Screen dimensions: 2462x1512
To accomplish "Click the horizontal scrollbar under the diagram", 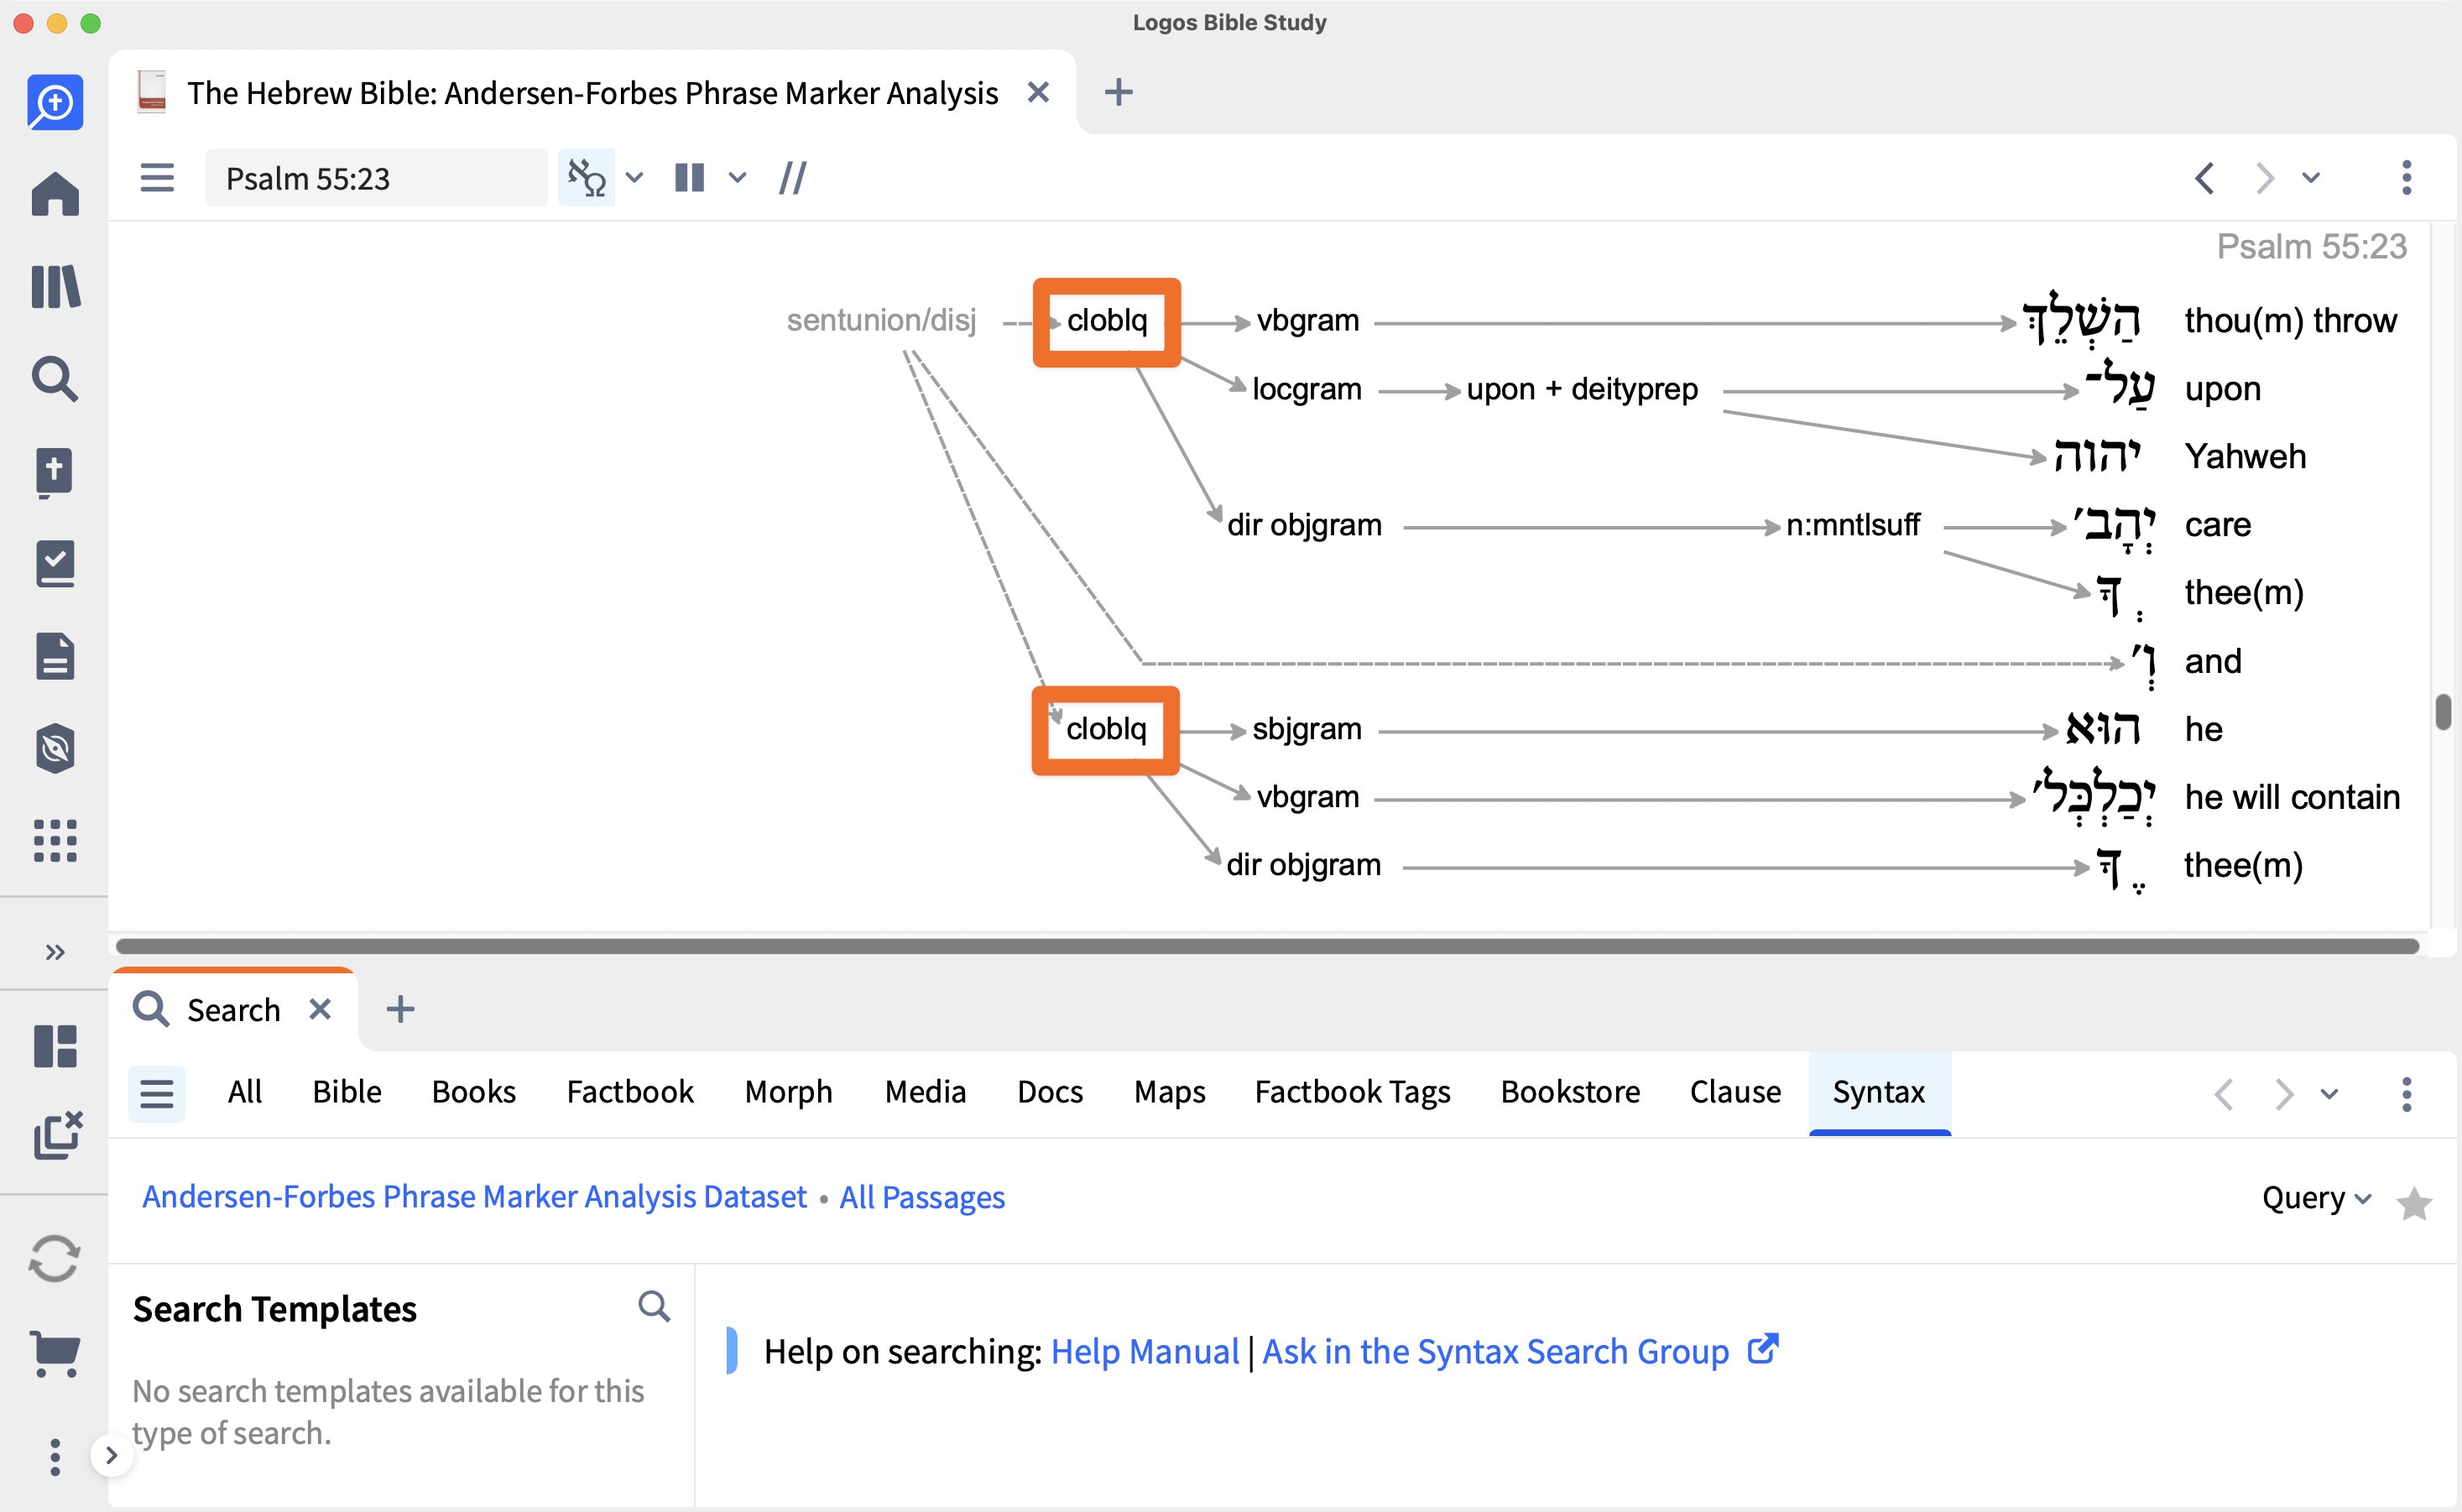I will (1267, 946).
